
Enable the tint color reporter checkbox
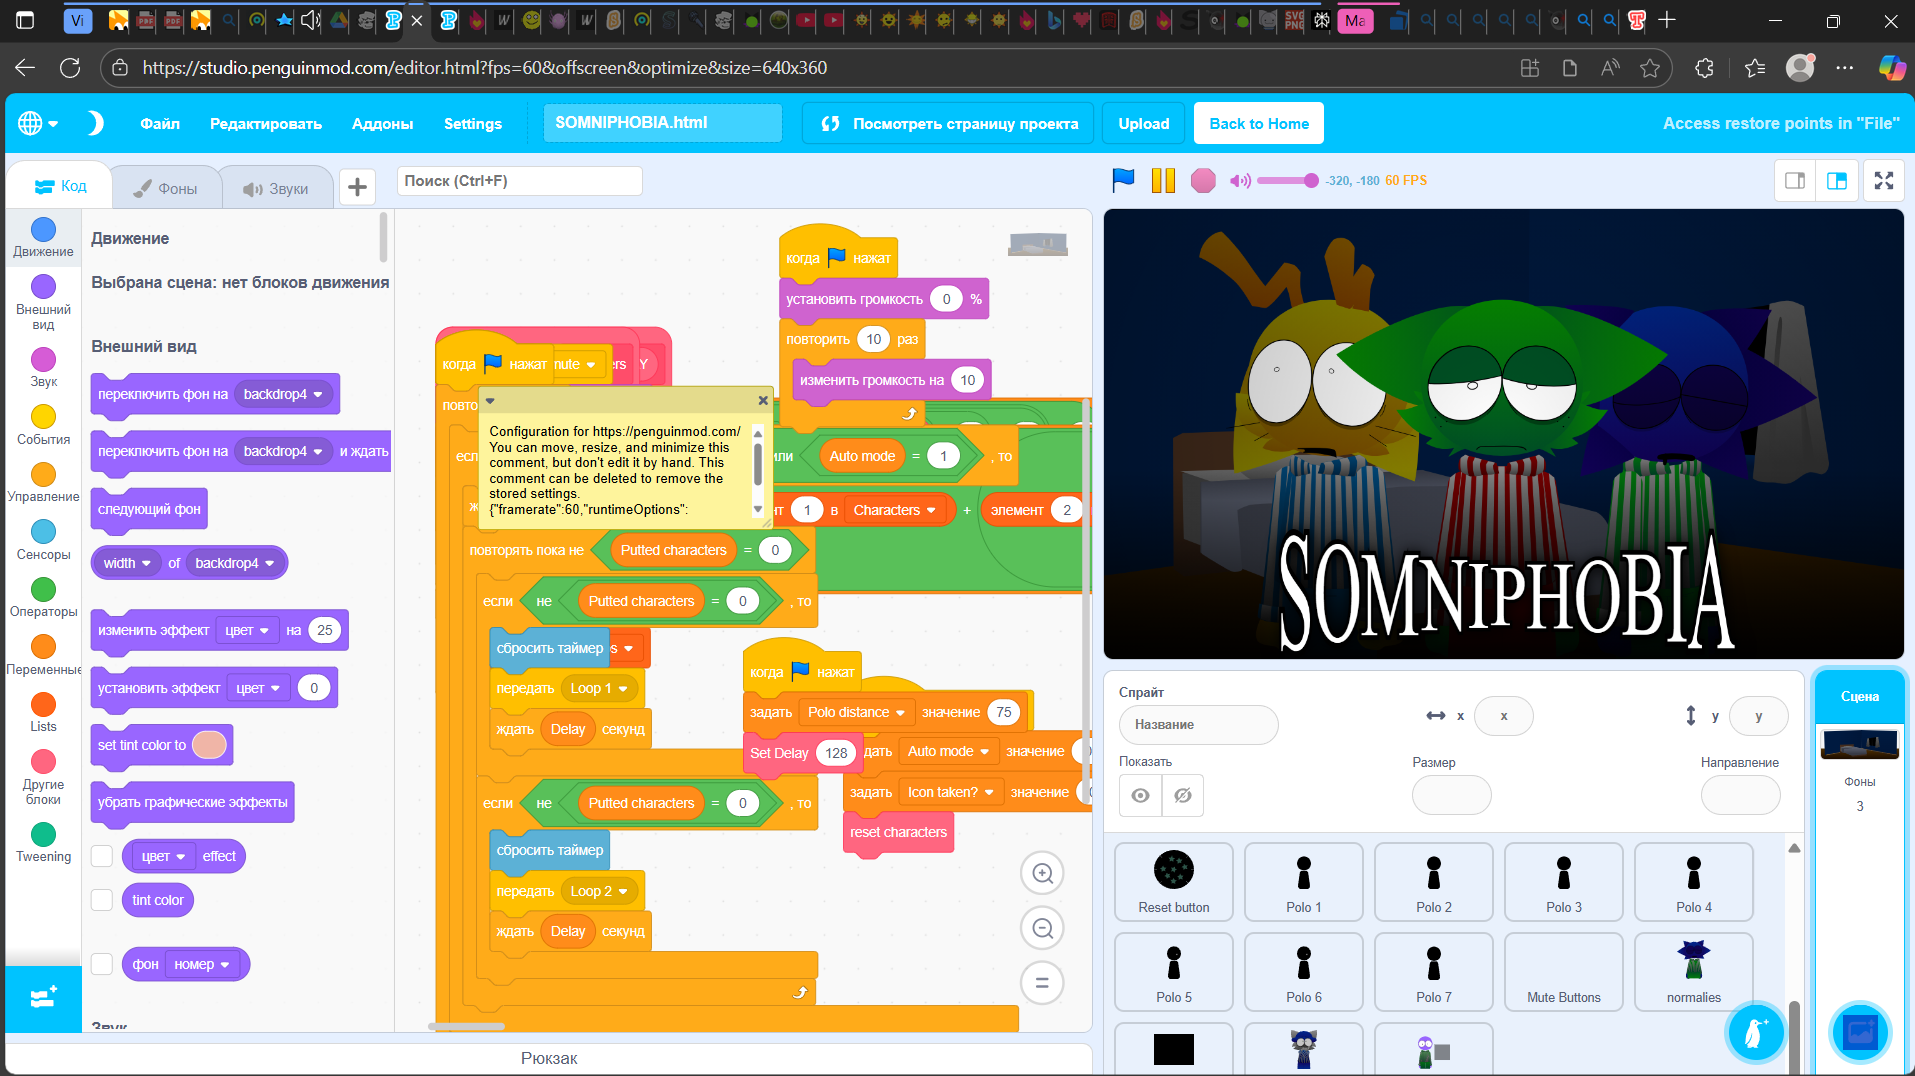click(102, 900)
